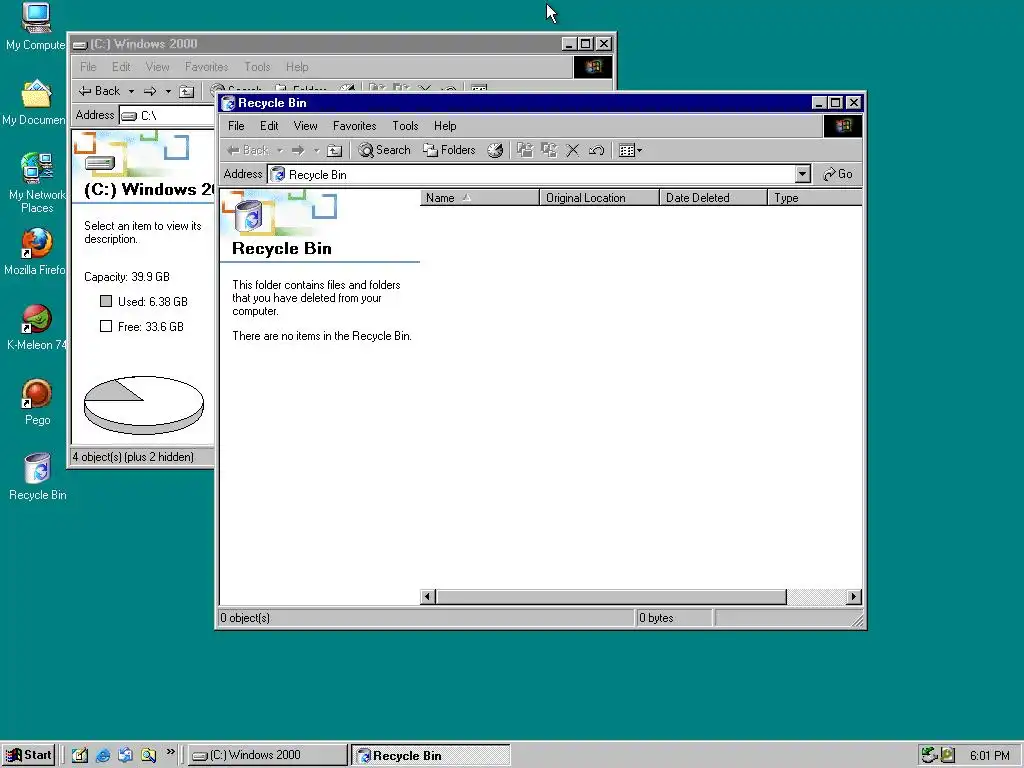This screenshot has height=768, width=1024.
Task: Open the Address bar dropdown in Recycle Bin
Action: (803, 174)
